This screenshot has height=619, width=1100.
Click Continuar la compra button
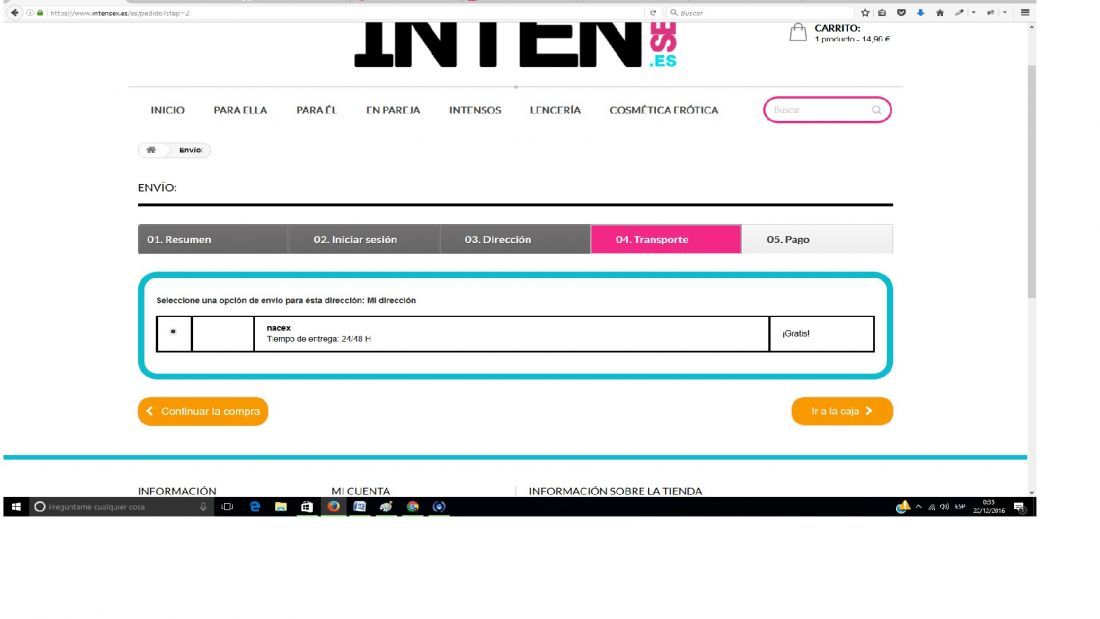(x=203, y=411)
